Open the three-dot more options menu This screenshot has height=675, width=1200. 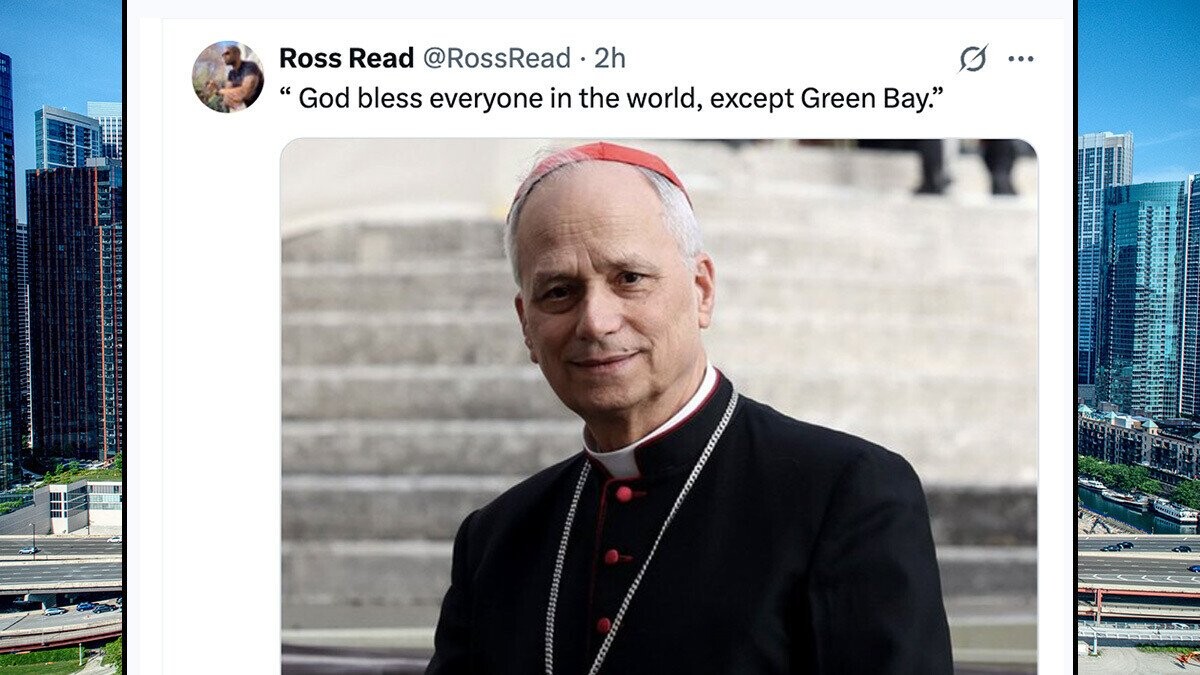(1020, 59)
